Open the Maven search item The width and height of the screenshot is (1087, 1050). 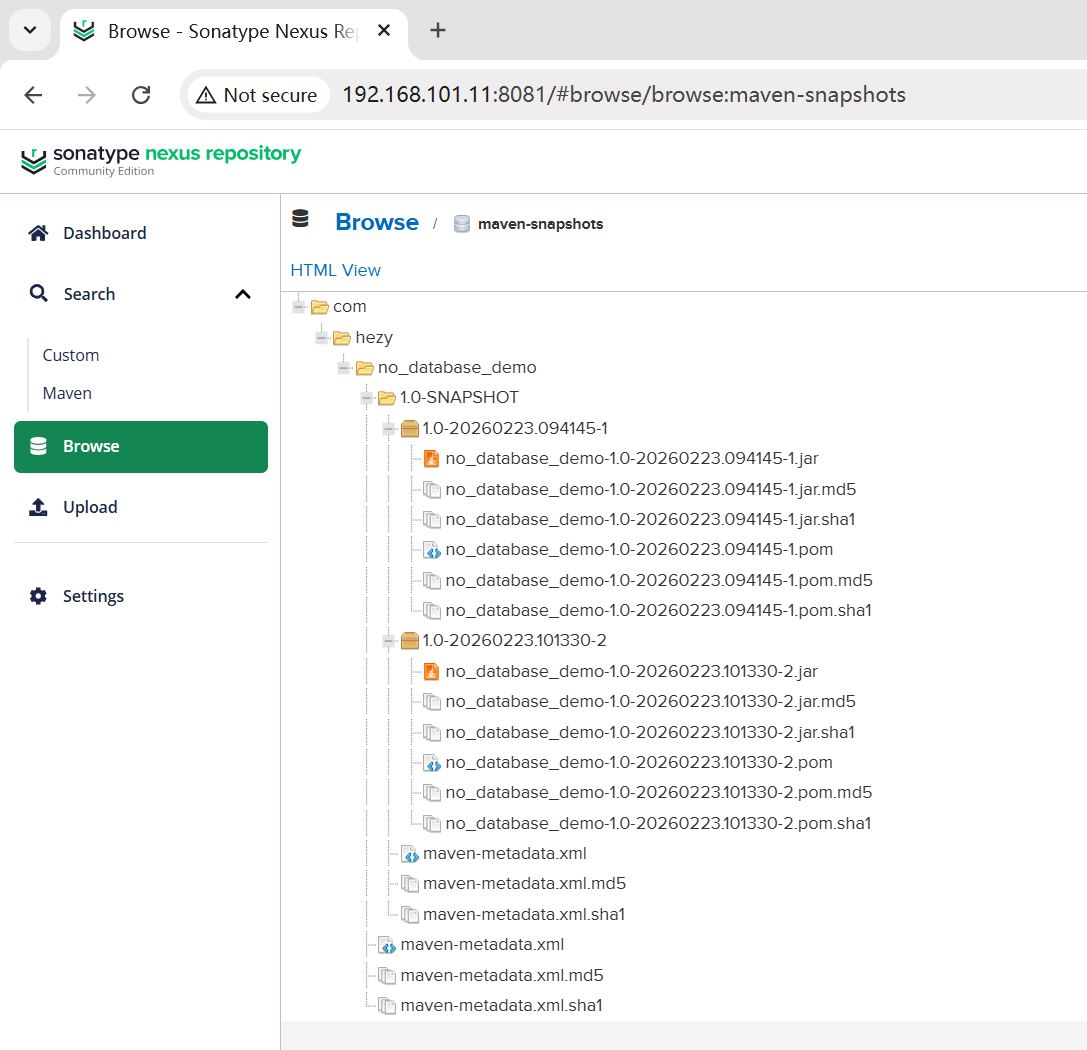[67, 393]
